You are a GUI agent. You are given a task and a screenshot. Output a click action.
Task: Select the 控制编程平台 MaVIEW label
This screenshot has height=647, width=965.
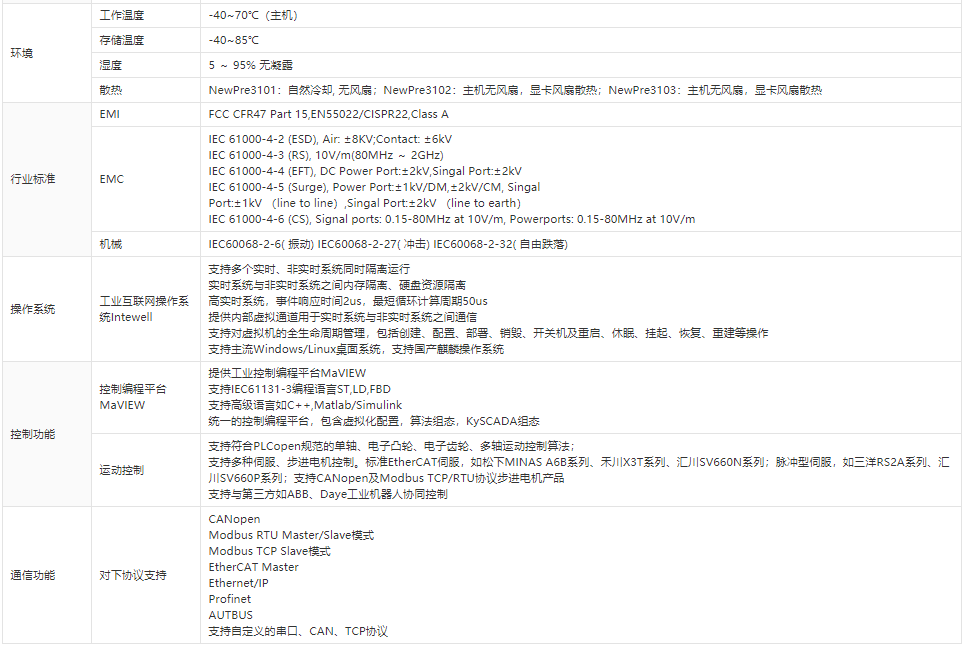tap(133, 397)
